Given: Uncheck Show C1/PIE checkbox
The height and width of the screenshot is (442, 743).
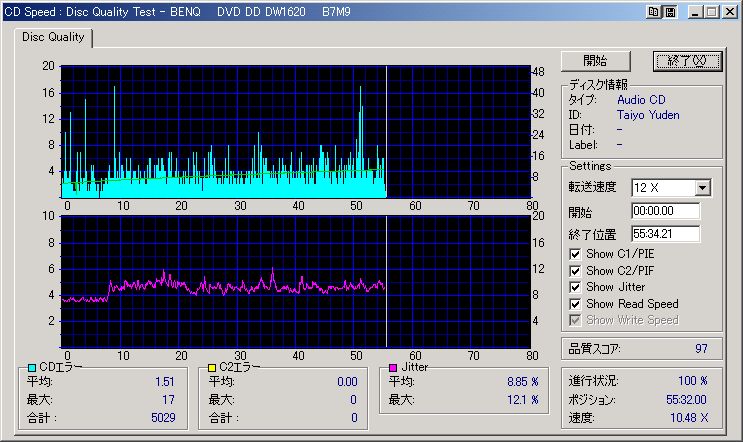Looking at the screenshot, I should (x=574, y=254).
